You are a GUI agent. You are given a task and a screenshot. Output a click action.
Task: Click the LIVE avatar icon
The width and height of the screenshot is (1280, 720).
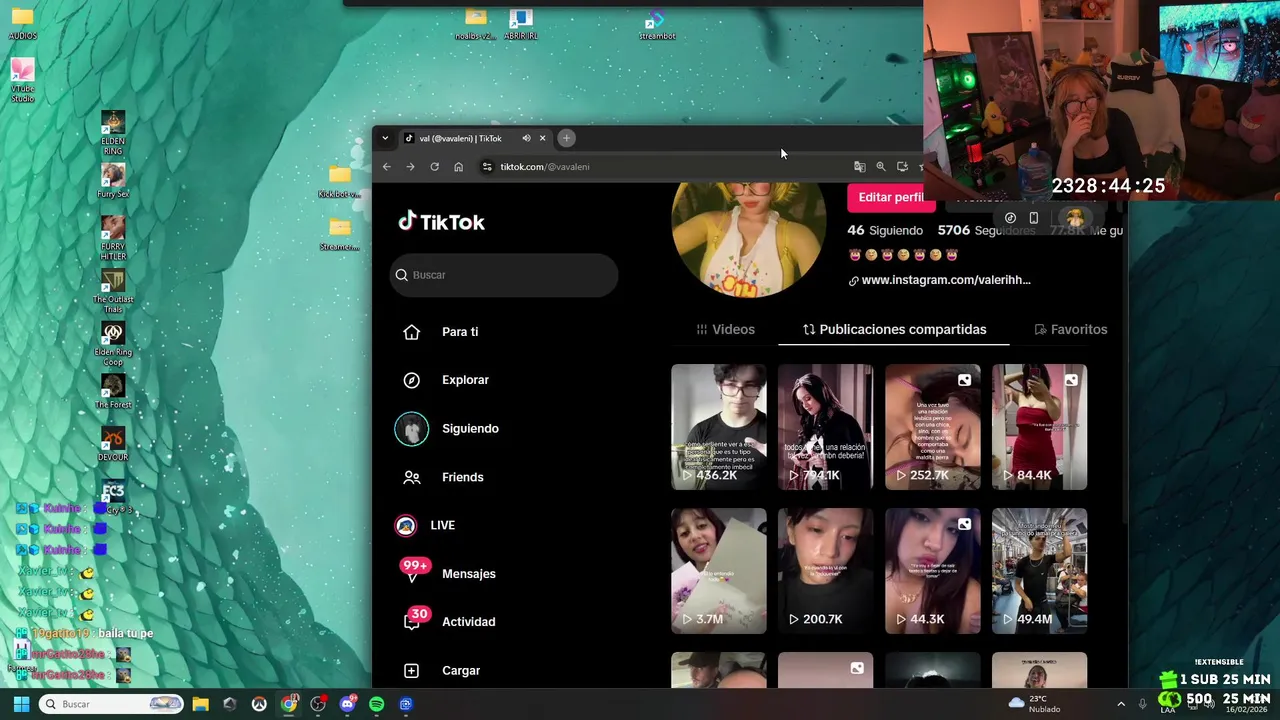pos(406,525)
